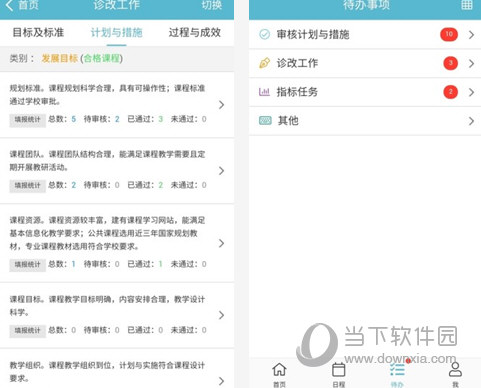
Task: Click 待审核: 2 in 规划标准 row
Action: (x=102, y=119)
